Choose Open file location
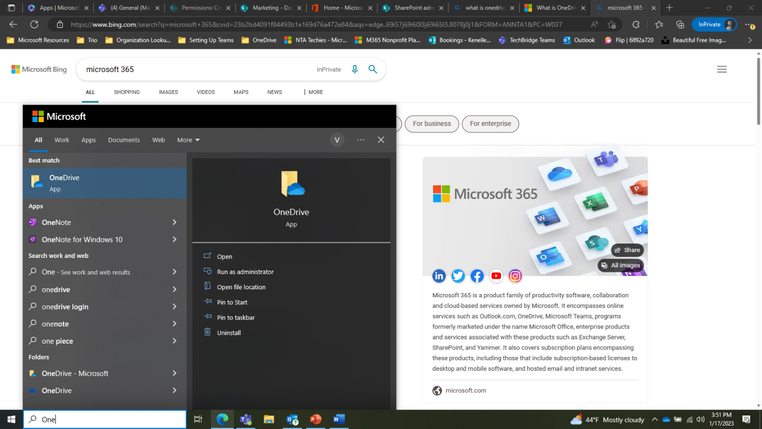The height and width of the screenshot is (429, 762). coord(241,287)
